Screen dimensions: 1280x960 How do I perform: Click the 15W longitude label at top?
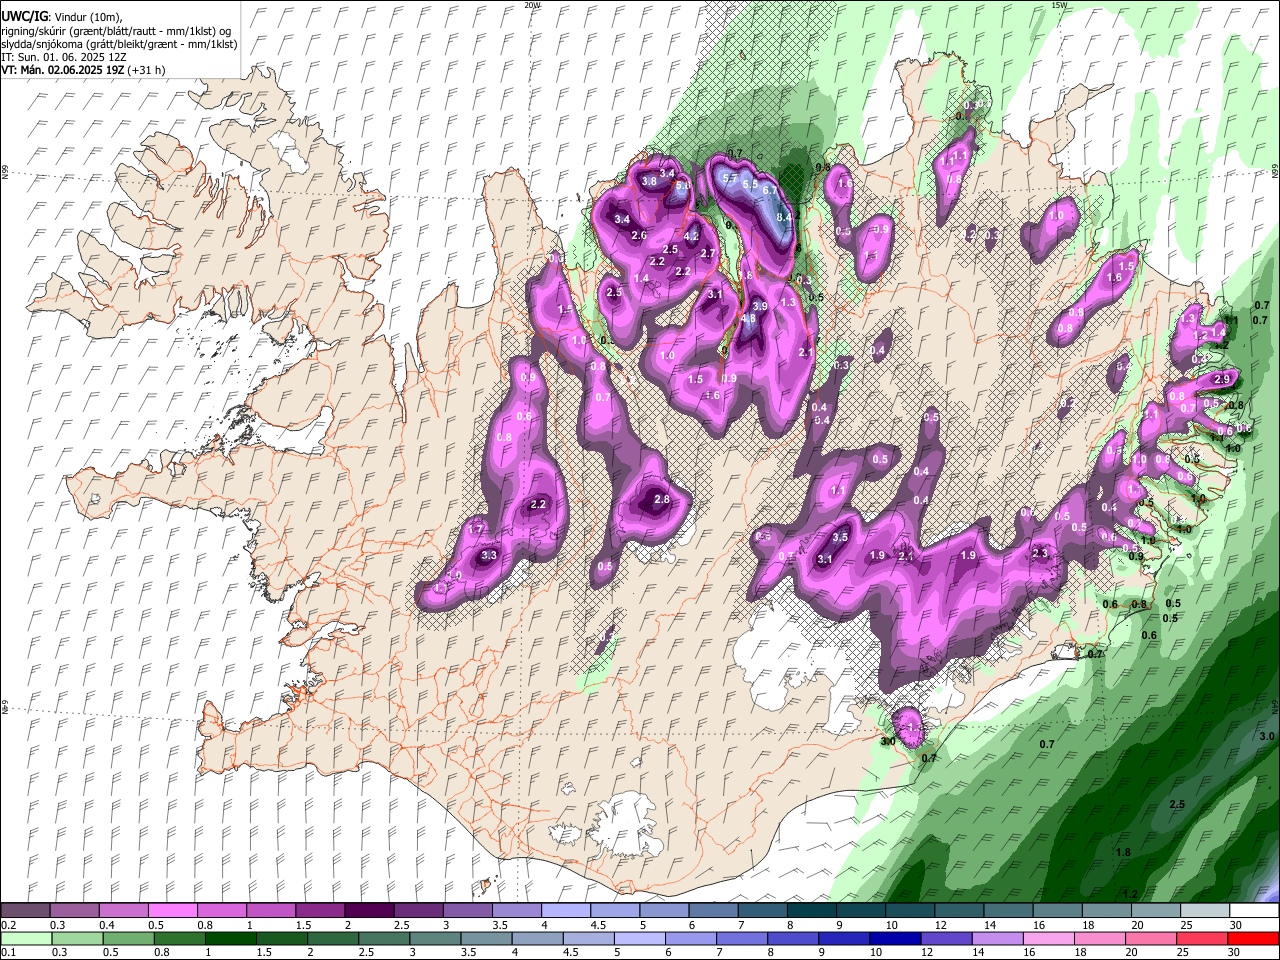pos(1059,5)
